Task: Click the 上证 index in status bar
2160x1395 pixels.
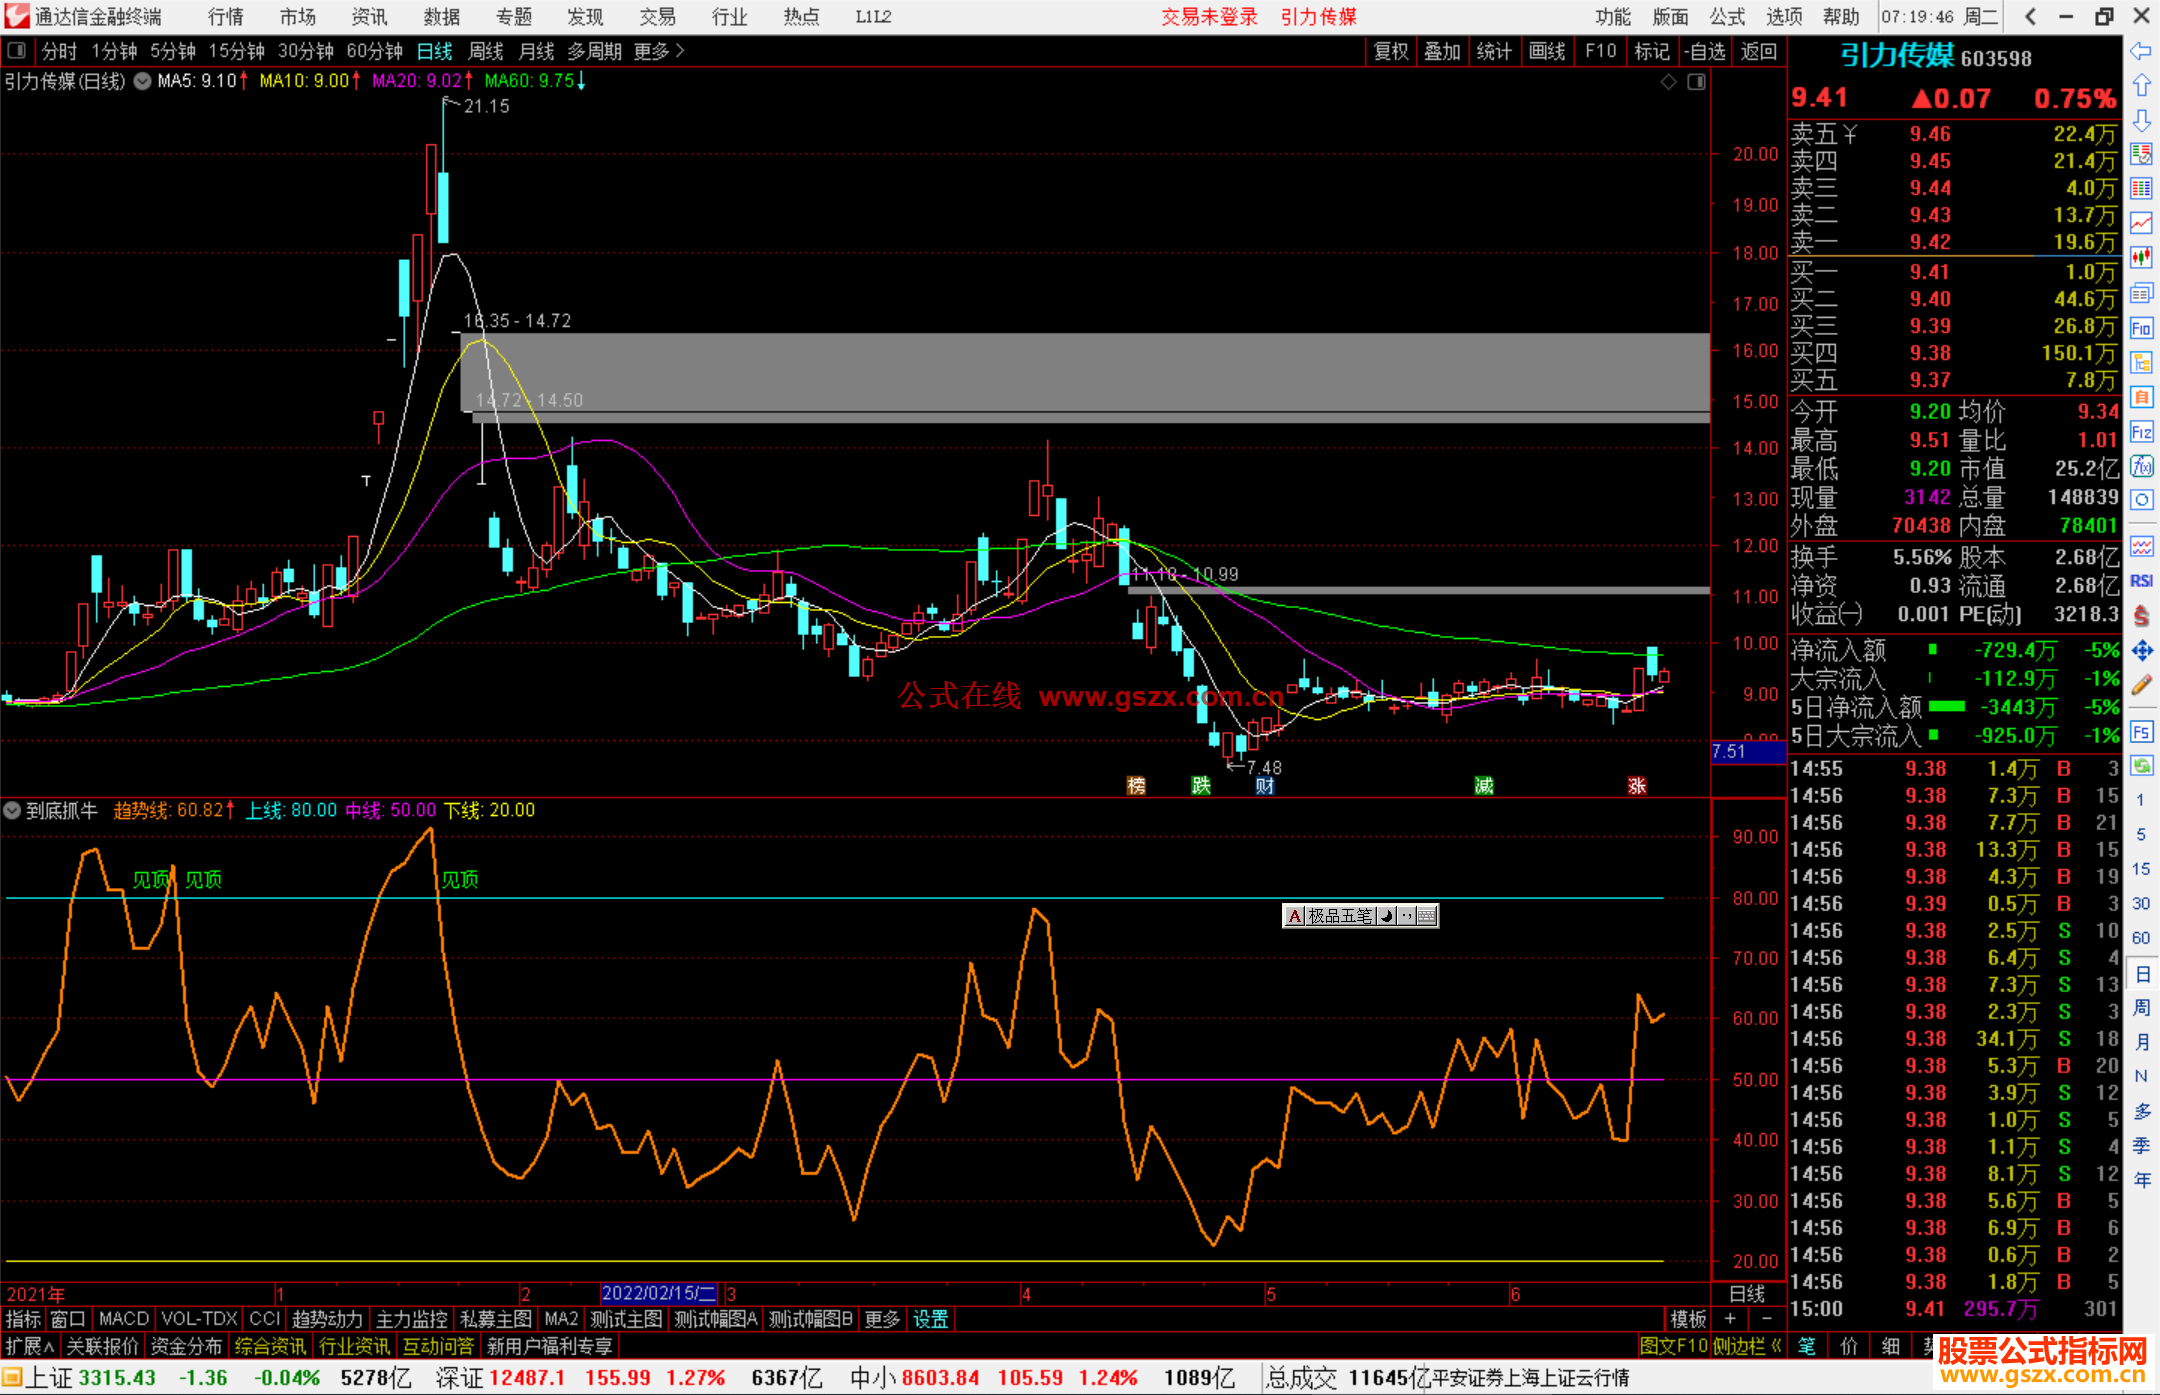Action: pos(49,1377)
